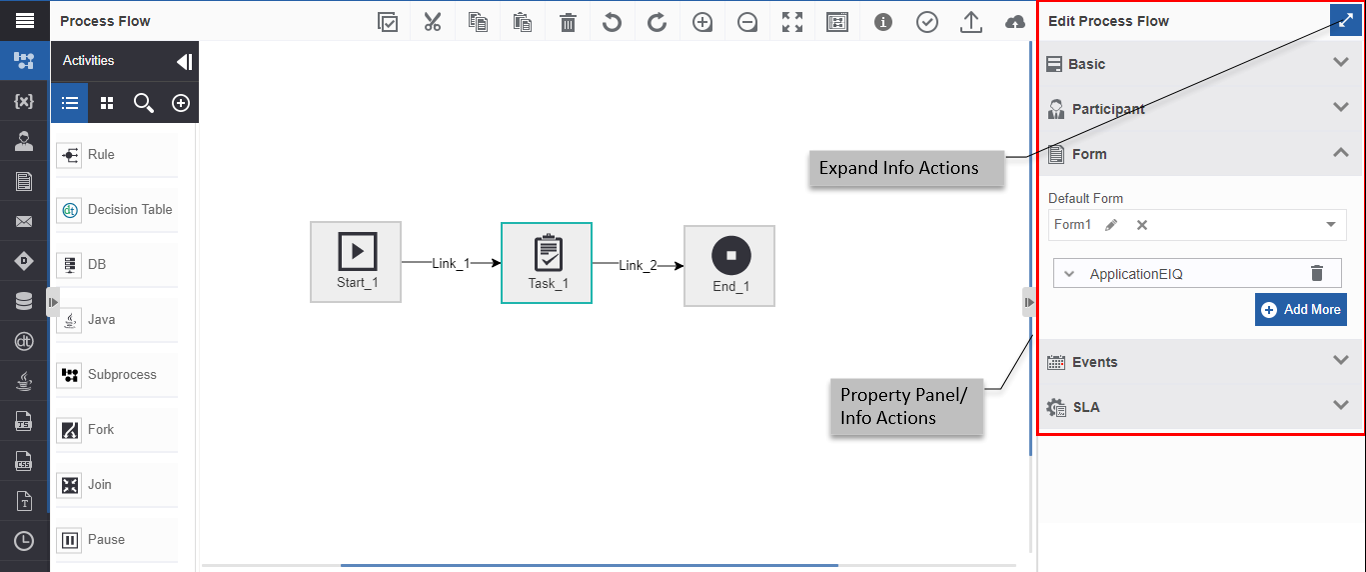The height and width of the screenshot is (572, 1366).
Task: Open the mail envelope sidebar icon
Action: pyautogui.click(x=24, y=221)
